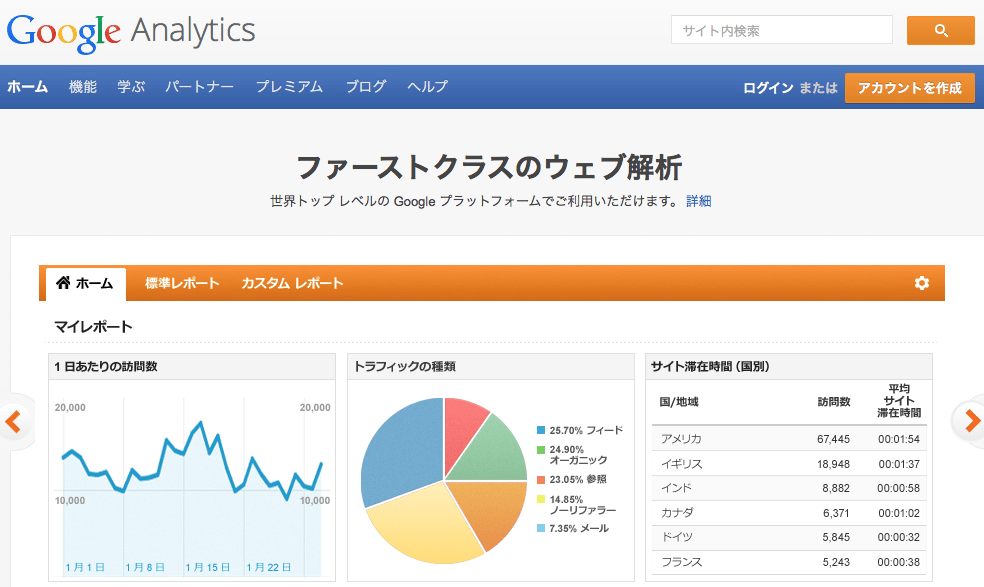
Task: Open the settings gear on the report bar
Action: point(920,283)
